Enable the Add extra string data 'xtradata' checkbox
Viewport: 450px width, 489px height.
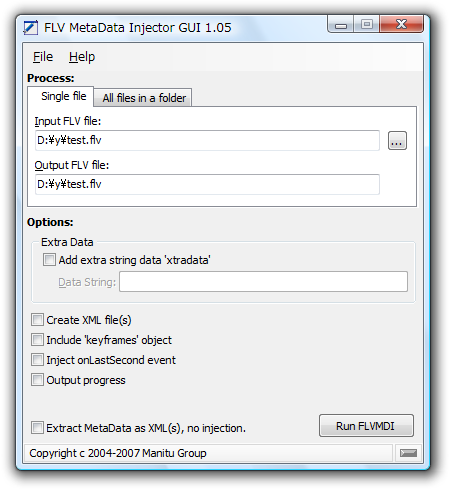(49, 260)
